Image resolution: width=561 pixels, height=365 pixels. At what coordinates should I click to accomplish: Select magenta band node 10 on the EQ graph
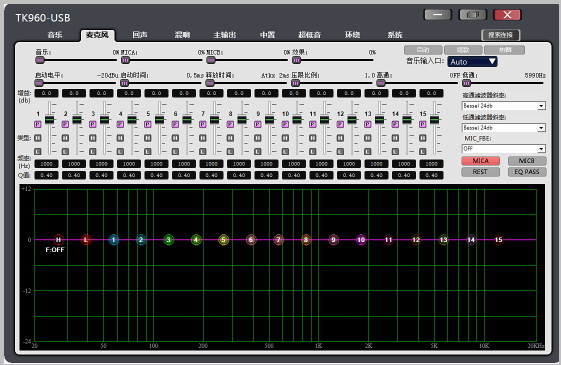coord(361,239)
